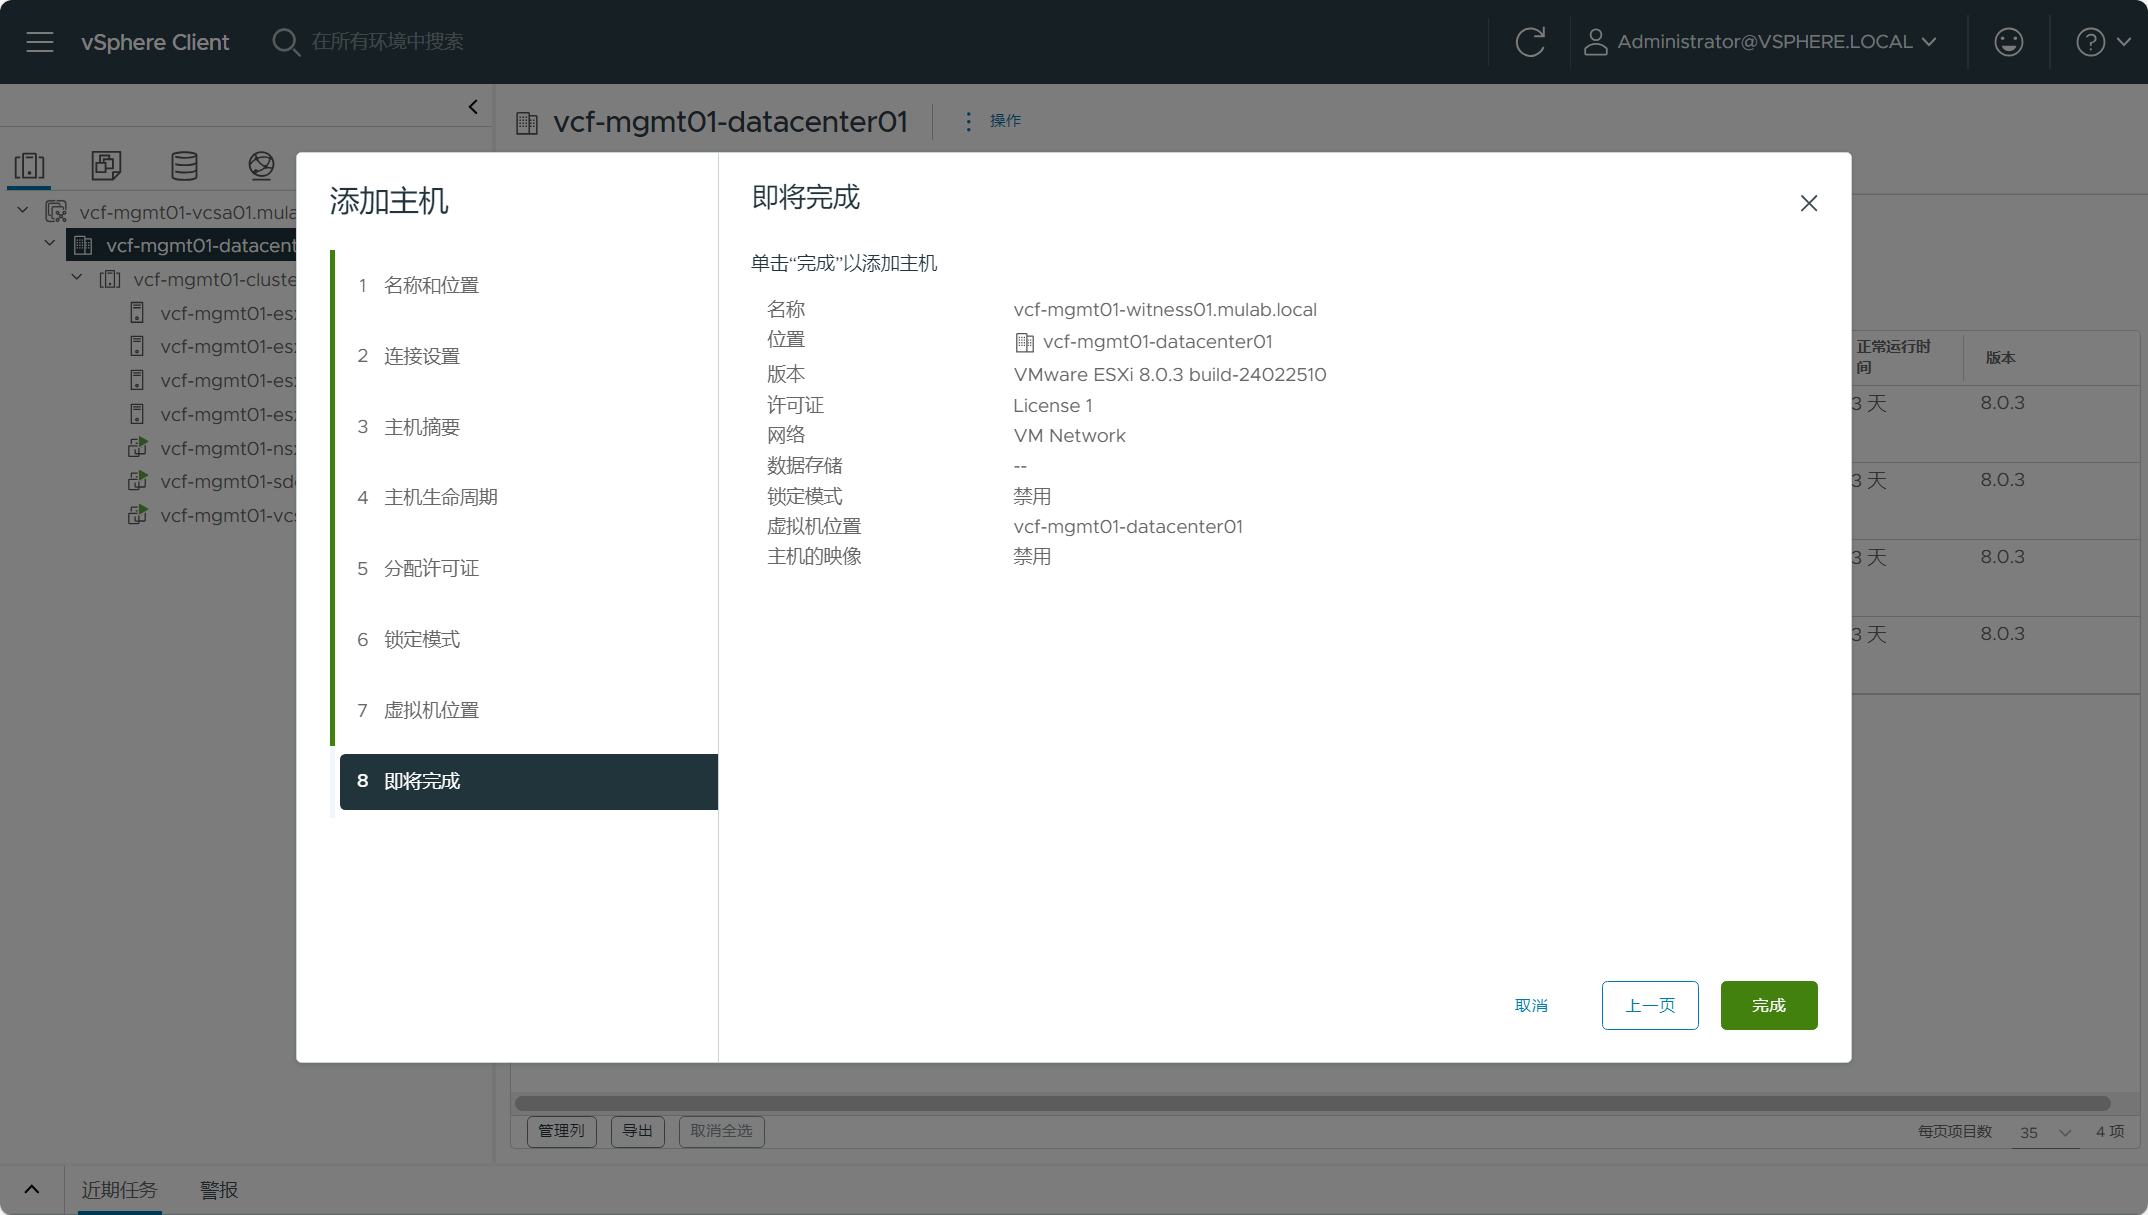Image resolution: width=2148 pixels, height=1215 pixels.
Task: Click the help question mark icon
Action: pyautogui.click(x=2090, y=42)
